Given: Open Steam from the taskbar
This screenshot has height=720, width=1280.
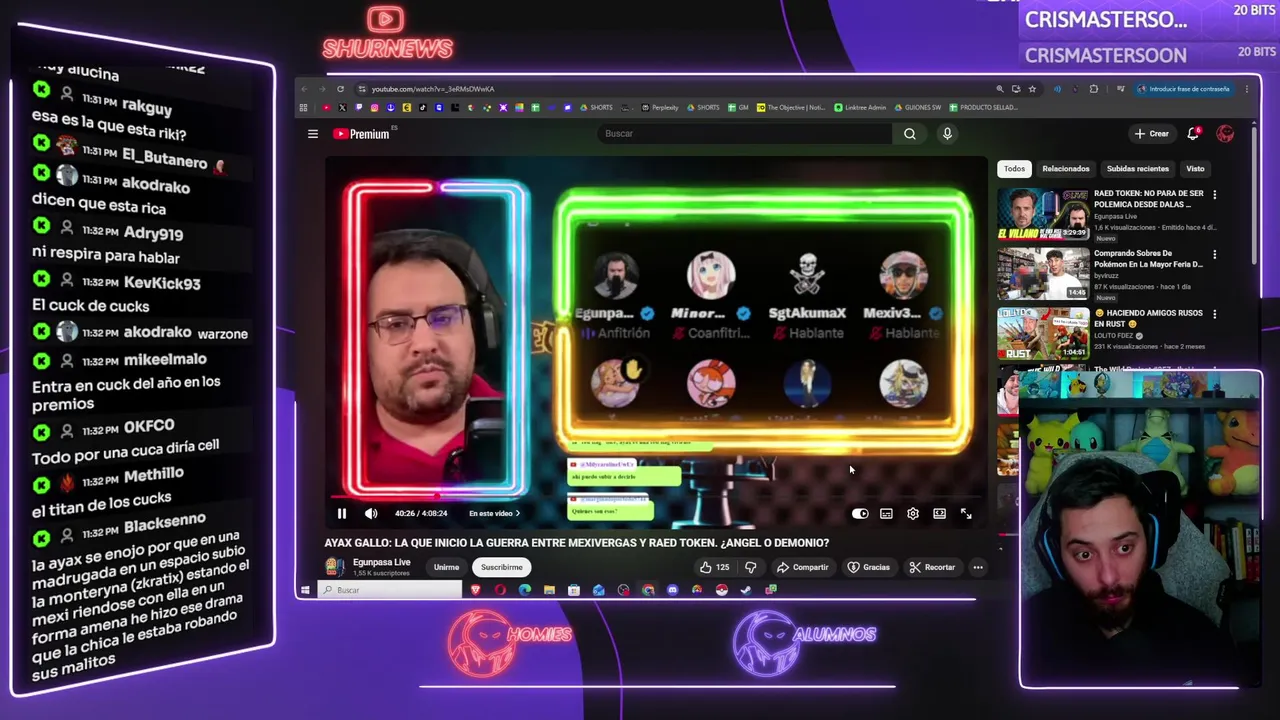Looking at the screenshot, I should pos(746,590).
